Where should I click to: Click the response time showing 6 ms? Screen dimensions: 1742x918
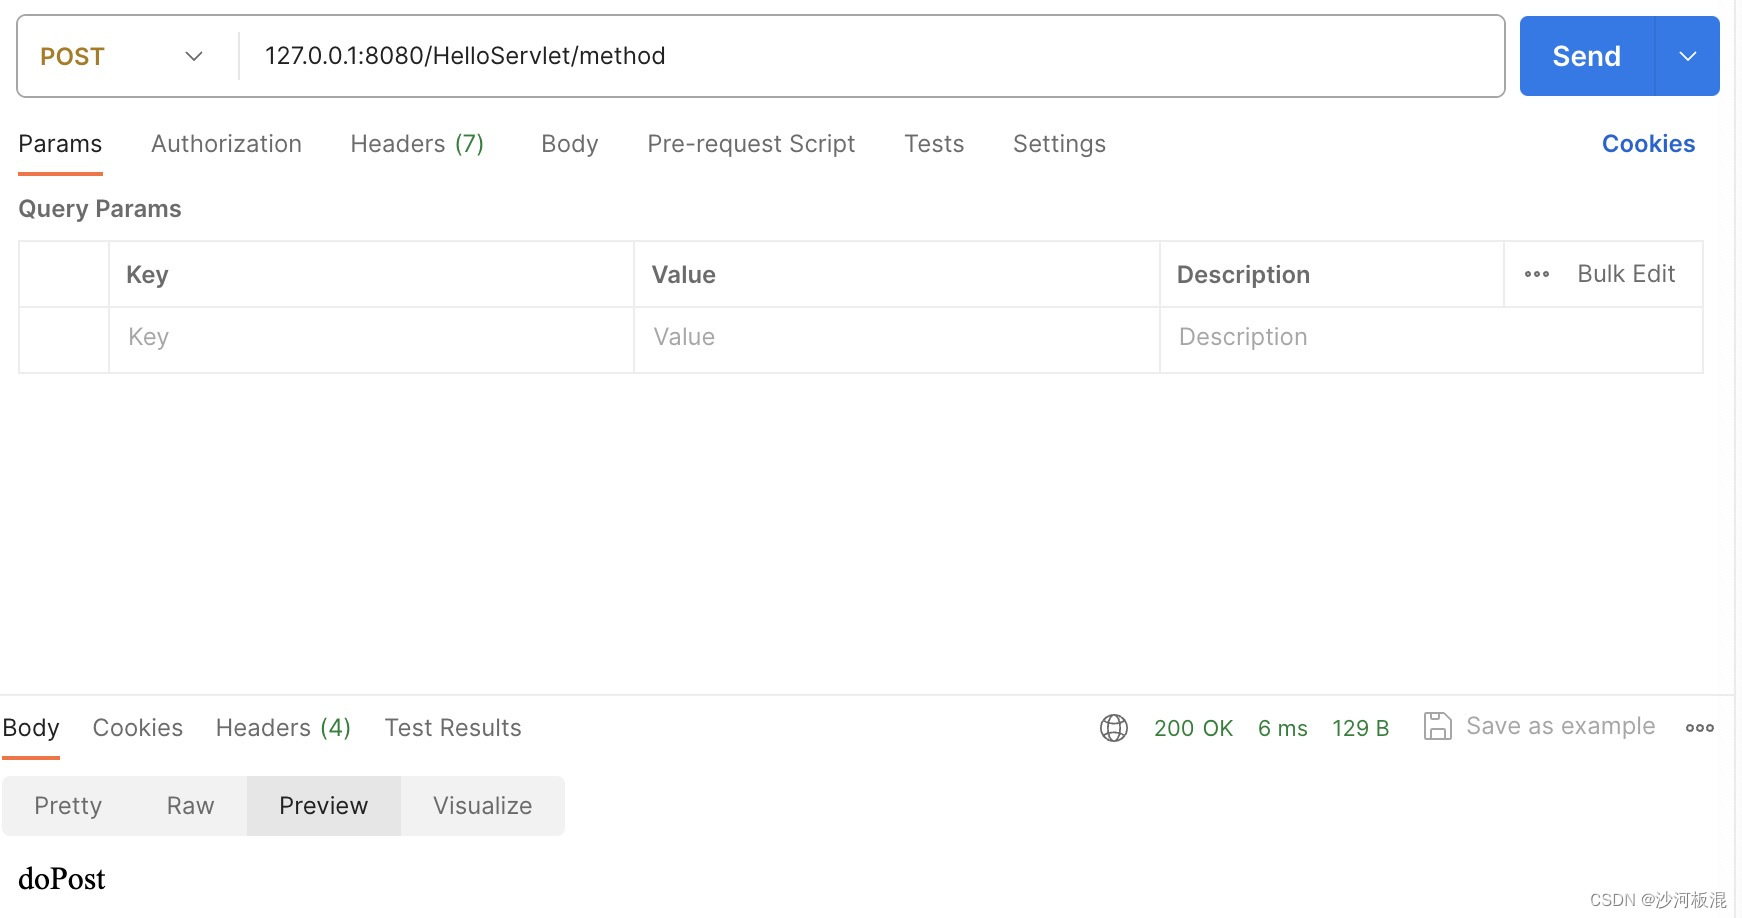[x=1282, y=728]
